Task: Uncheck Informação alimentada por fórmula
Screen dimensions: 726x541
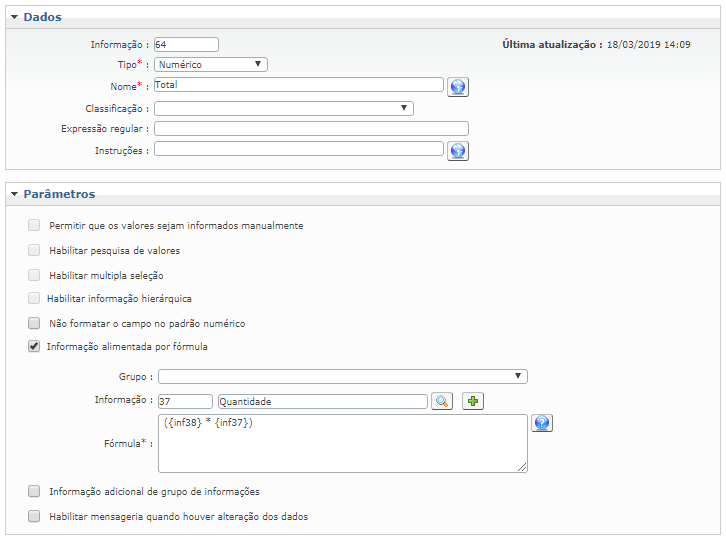Action: tap(34, 347)
